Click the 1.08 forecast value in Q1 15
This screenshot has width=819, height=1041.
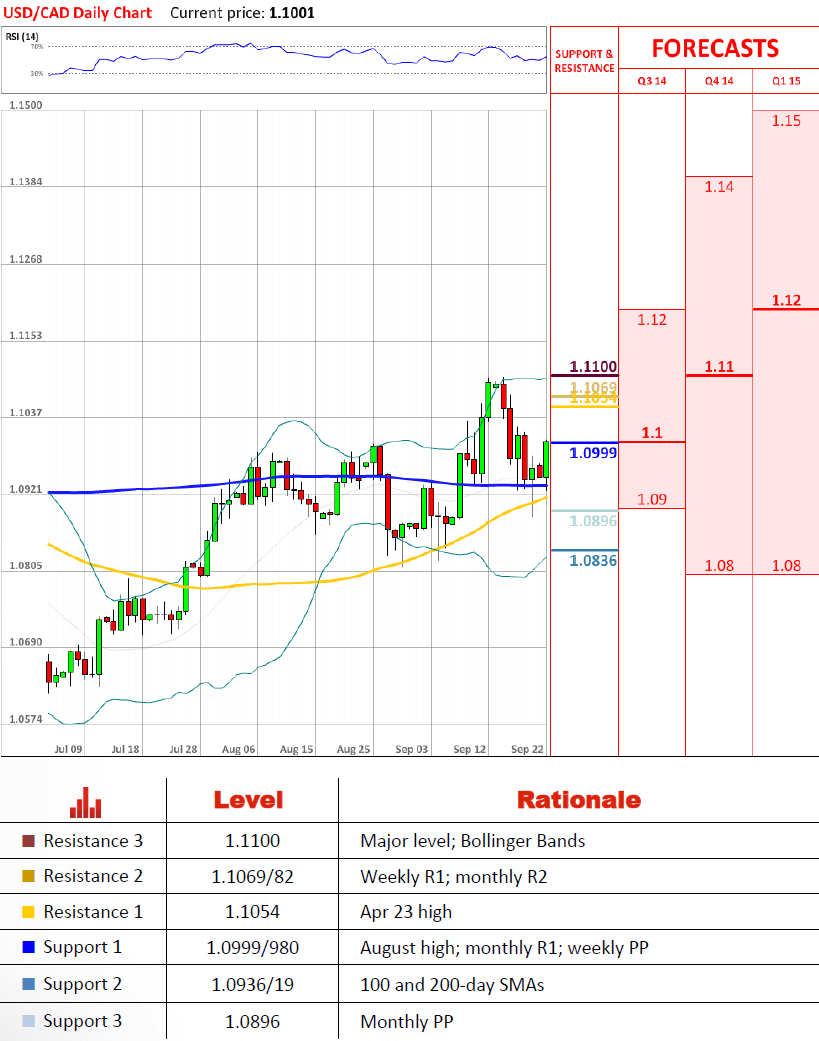(x=786, y=566)
